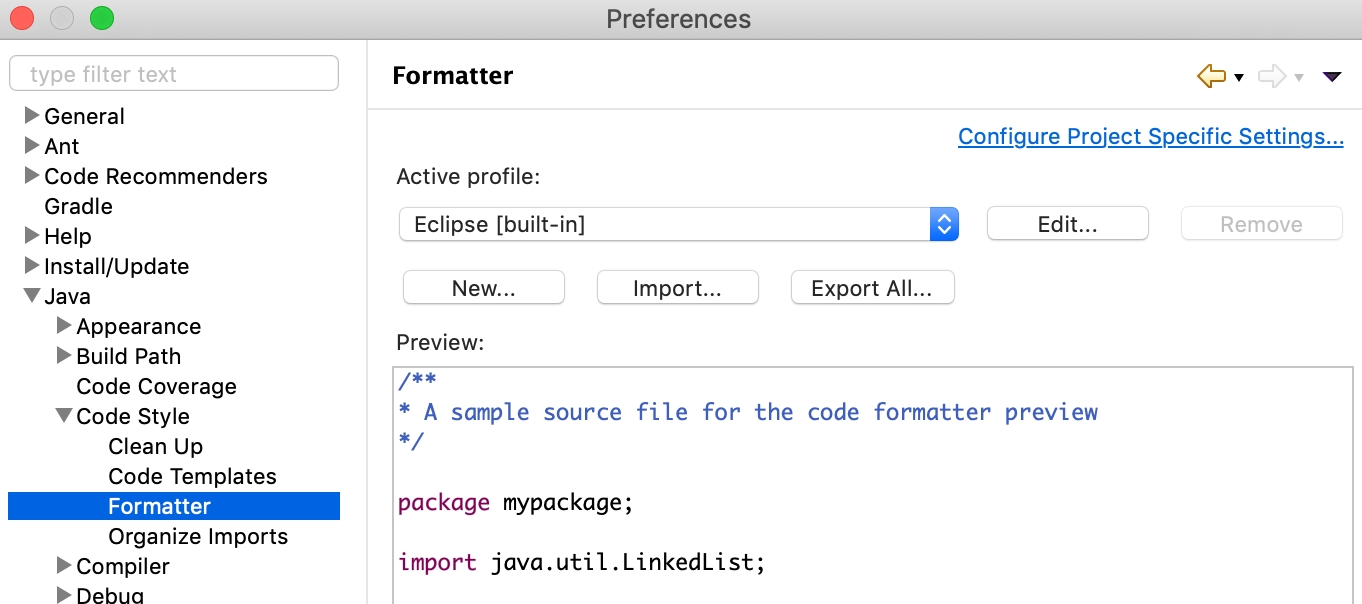
Task: Open the back history dropdown arrow
Action: click(1239, 78)
